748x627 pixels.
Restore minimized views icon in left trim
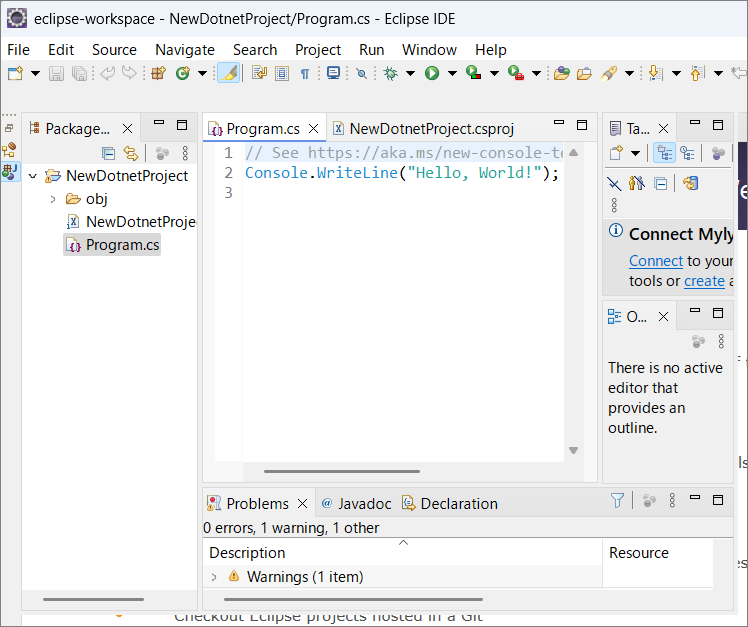pos(9,128)
